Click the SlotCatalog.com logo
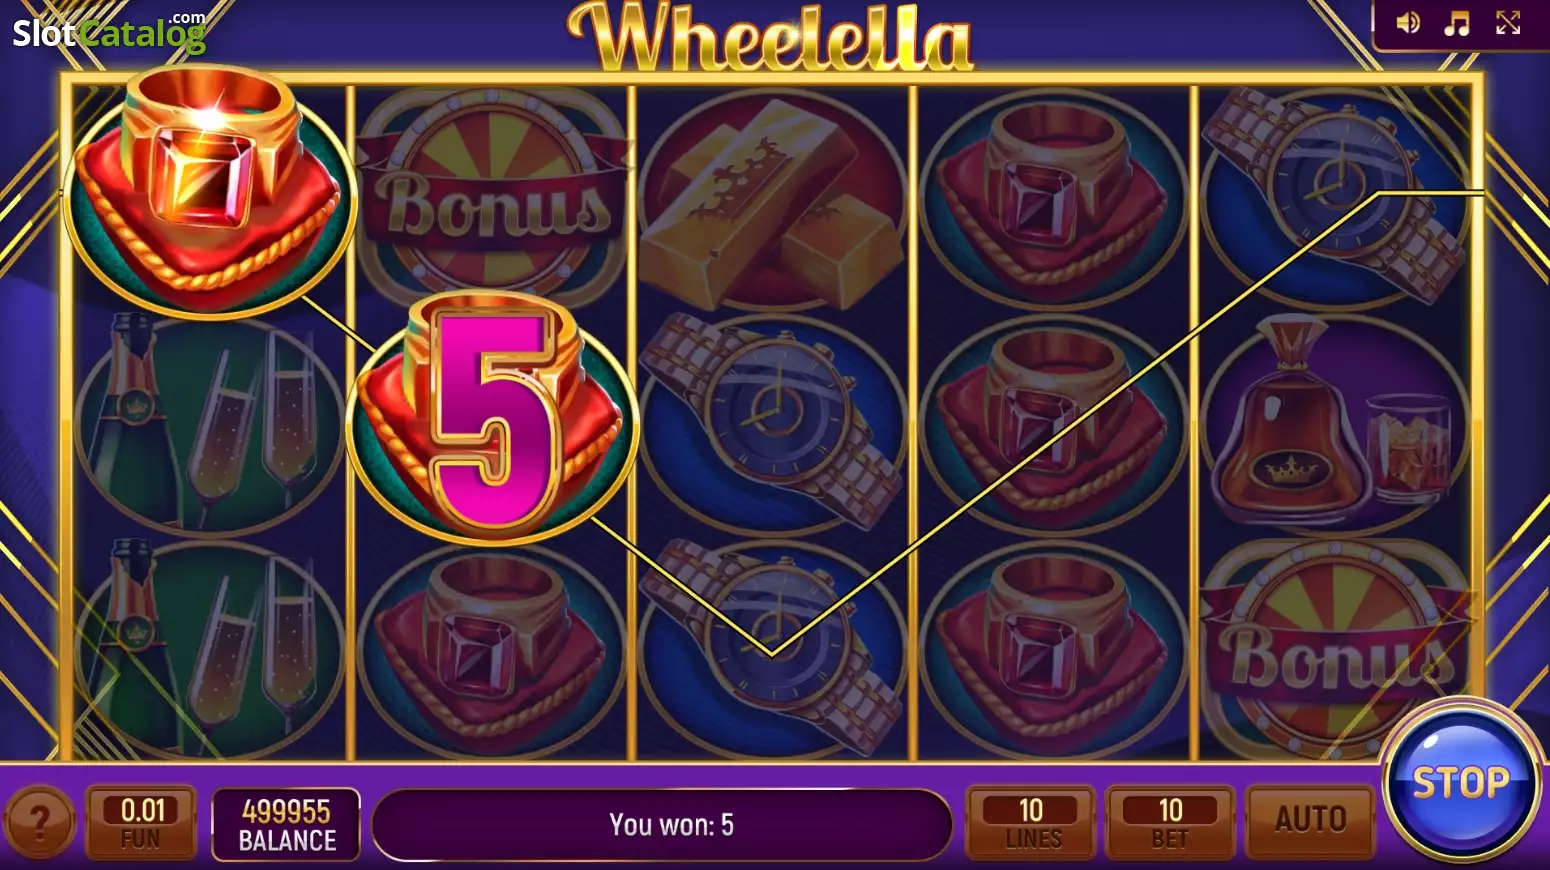The image size is (1550, 870). [109, 31]
